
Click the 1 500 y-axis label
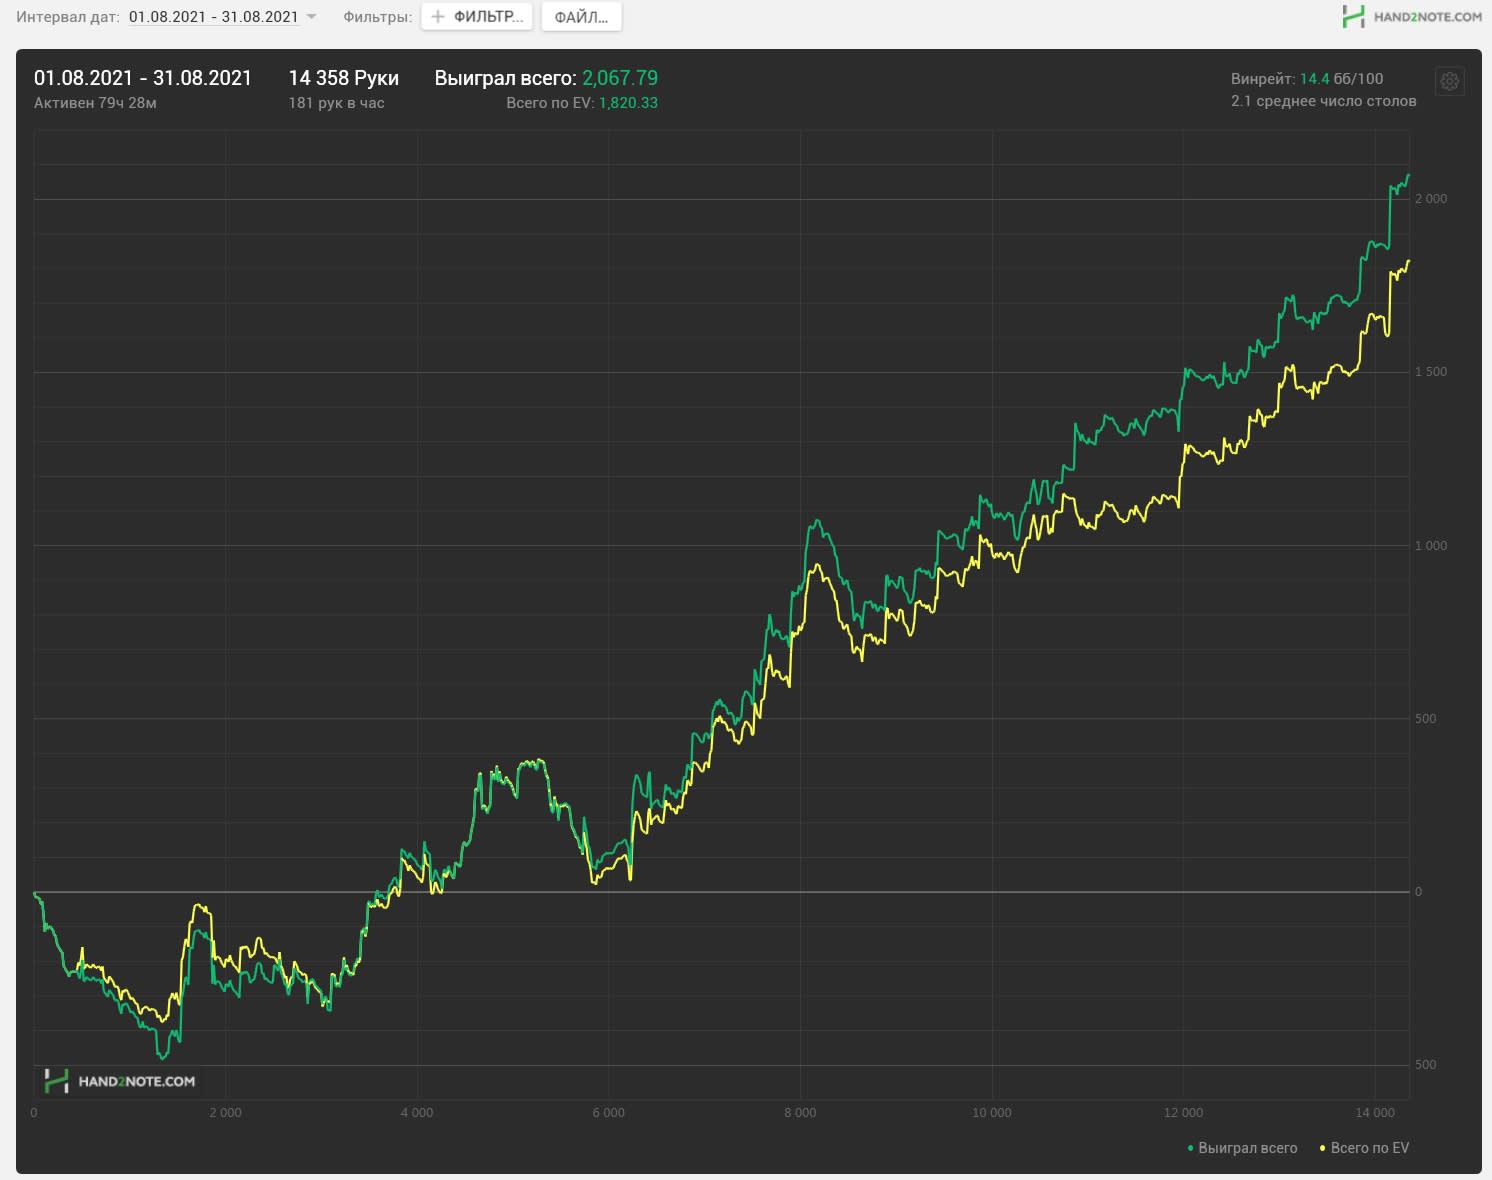(1431, 372)
